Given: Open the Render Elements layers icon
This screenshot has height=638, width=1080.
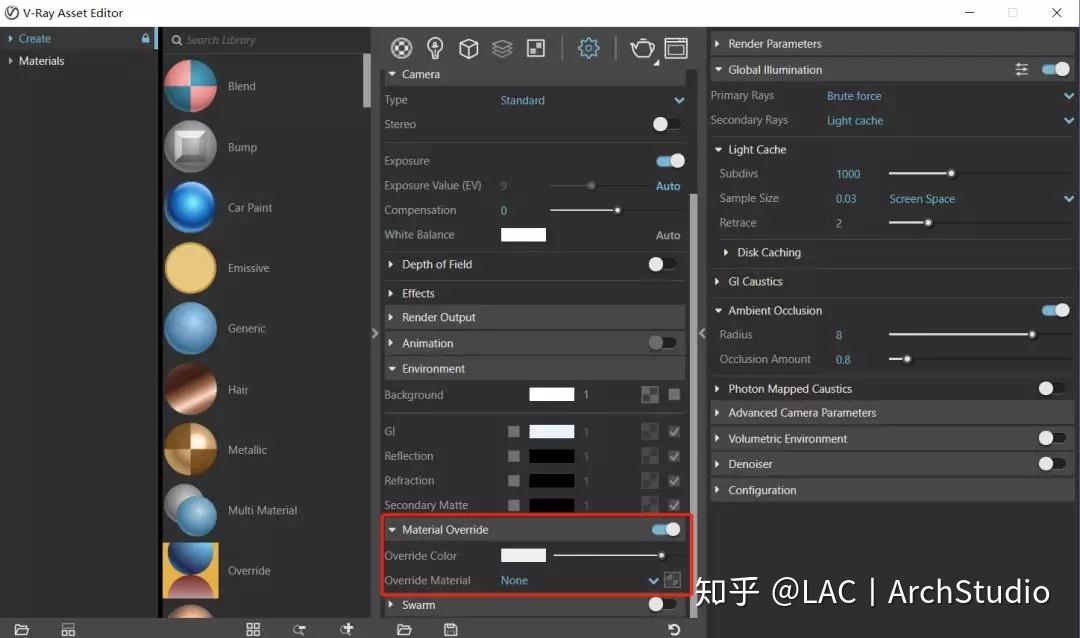Looking at the screenshot, I should (502, 48).
